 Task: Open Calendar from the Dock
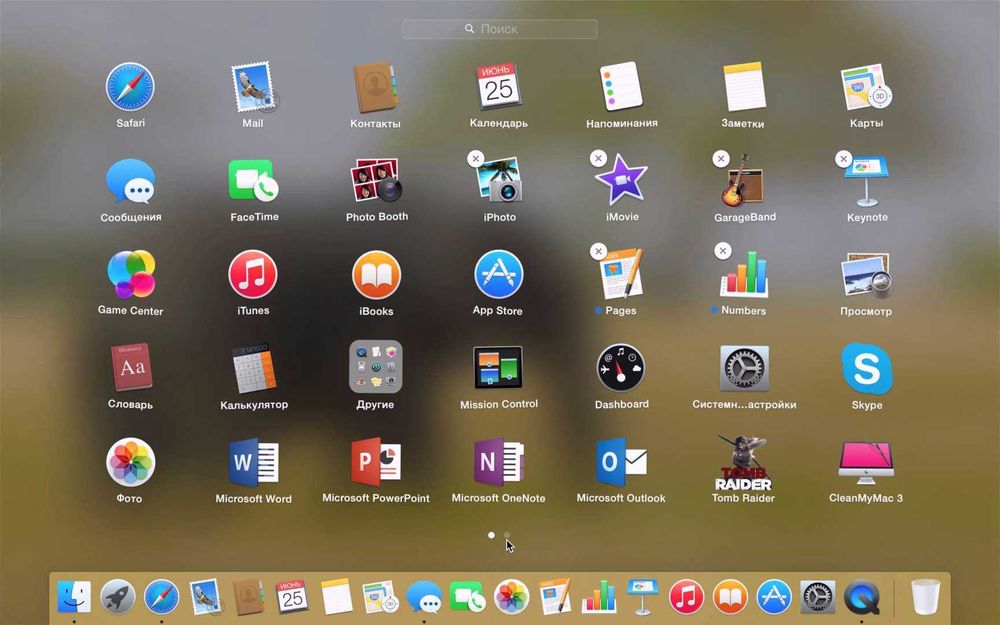pyautogui.click(x=293, y=597)
